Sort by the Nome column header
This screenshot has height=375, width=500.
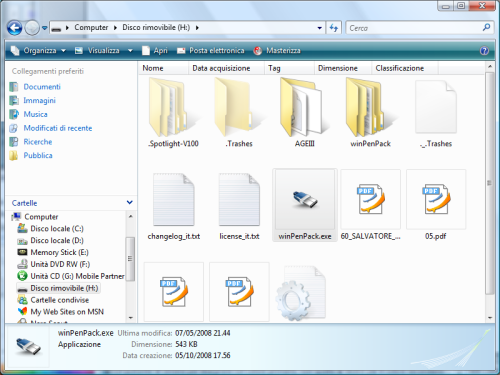[x=163, y=68]
